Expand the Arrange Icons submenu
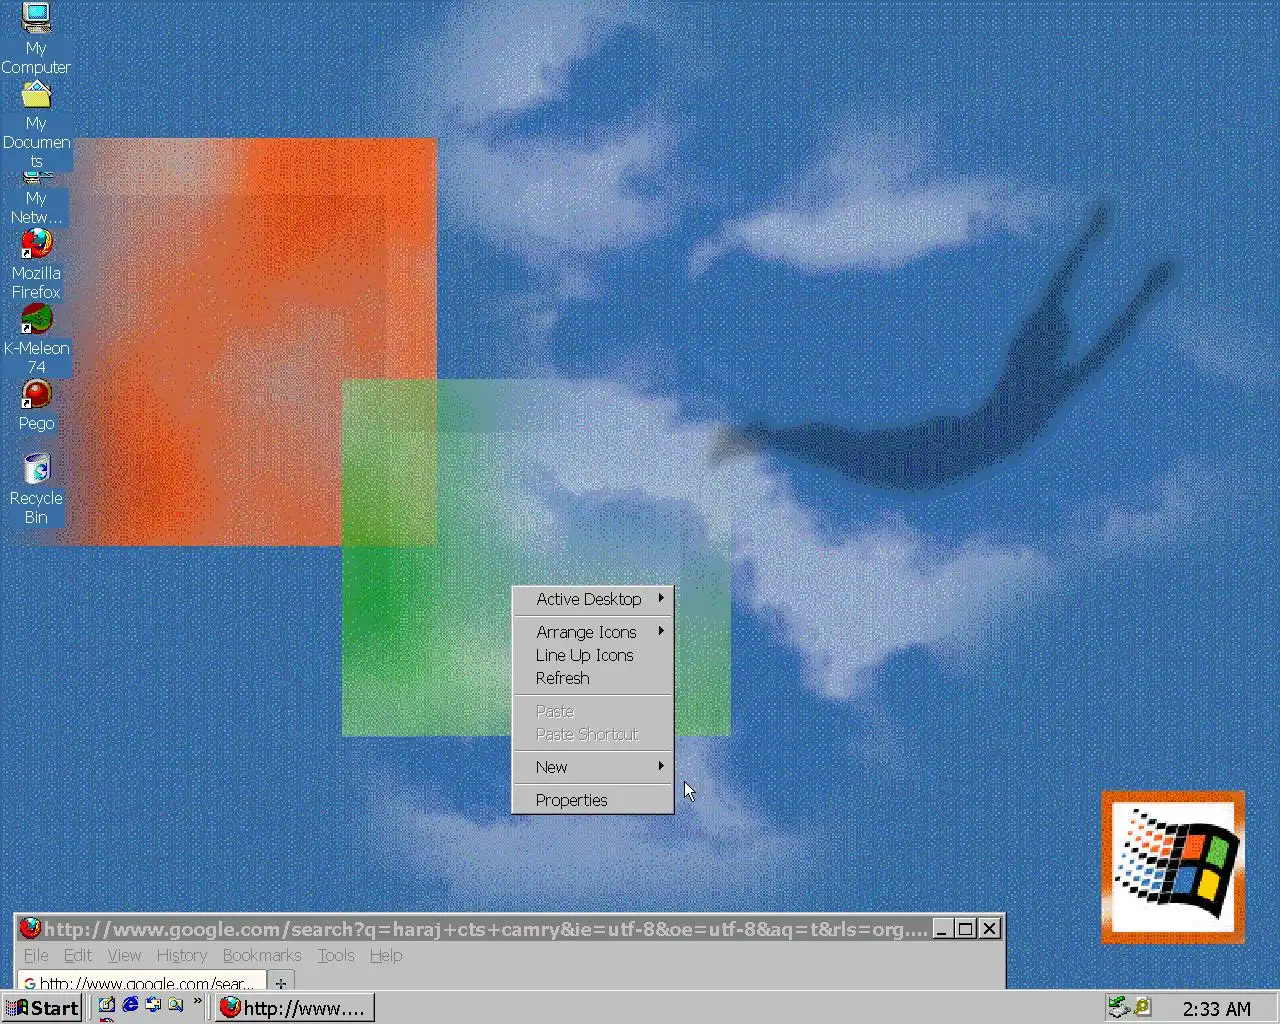 pos(593,632)
